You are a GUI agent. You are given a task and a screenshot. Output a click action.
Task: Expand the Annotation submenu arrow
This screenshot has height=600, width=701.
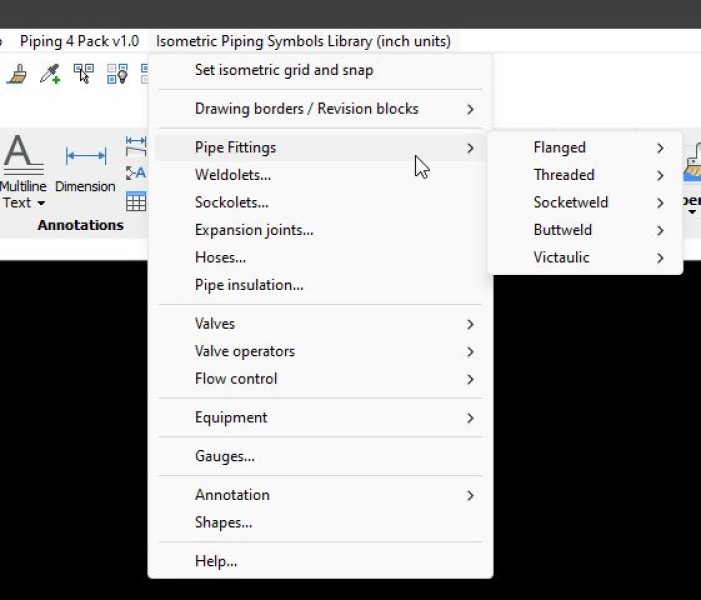tap(470, 496)
